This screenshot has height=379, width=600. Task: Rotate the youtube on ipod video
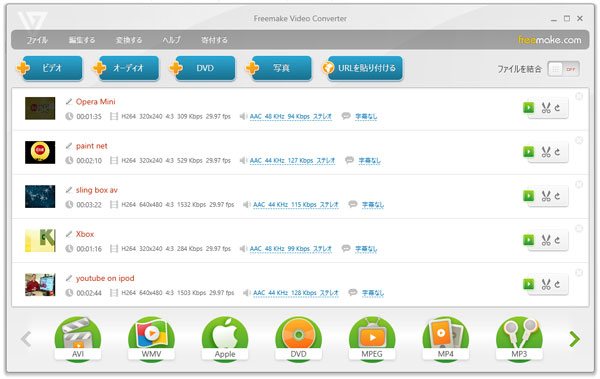[x=558, y=284]
